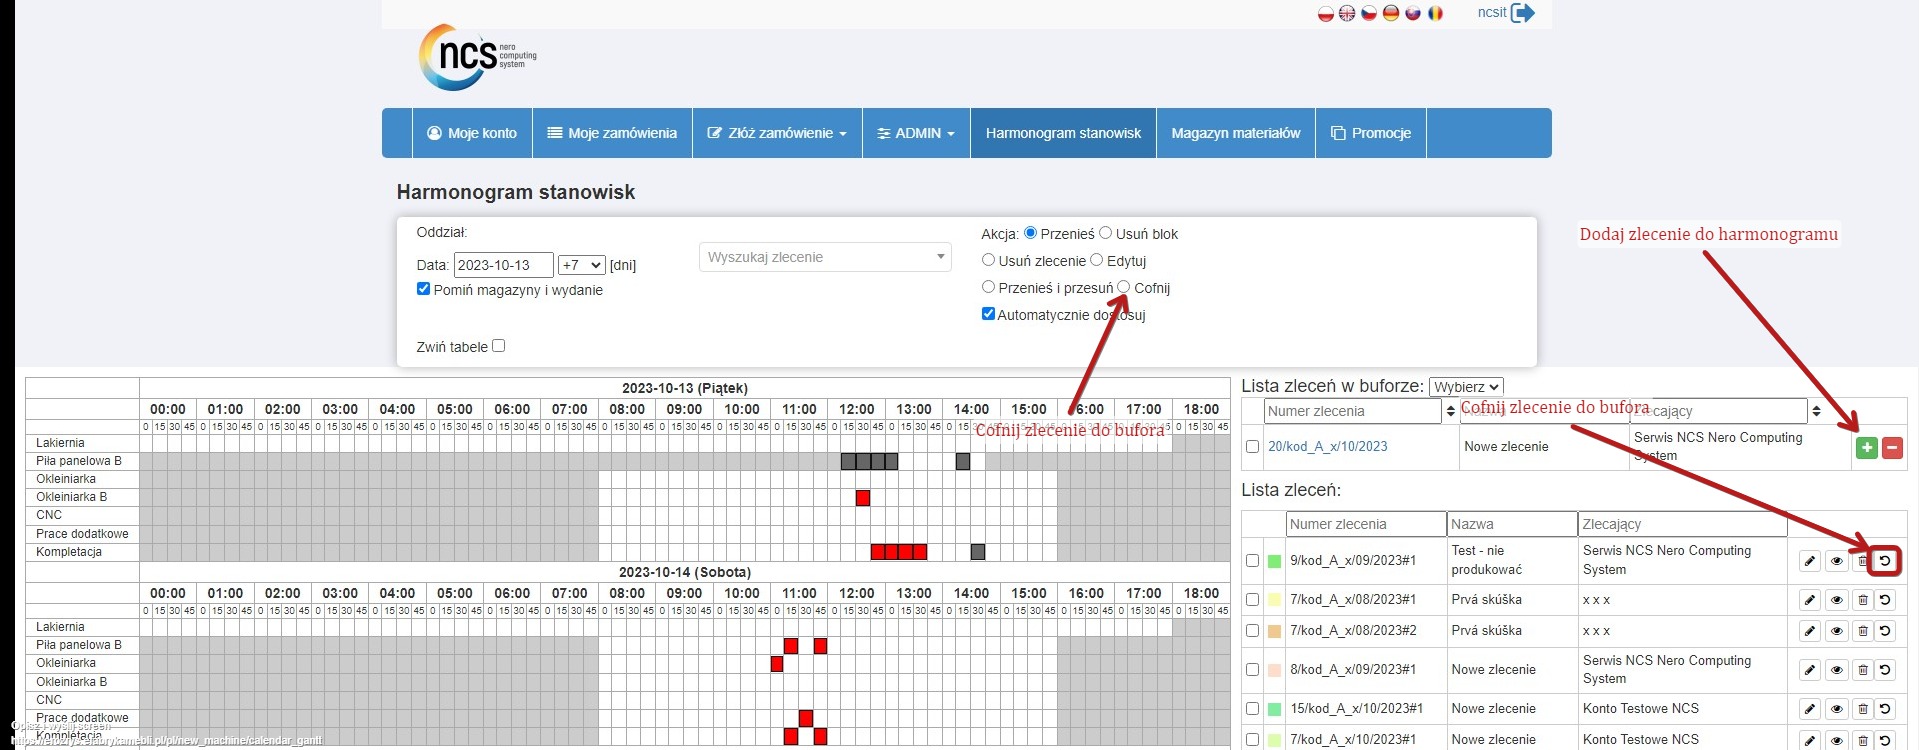
Task: Click the trash delete icon for order 7/kod_A_x/08/2023#2
Action: tap(1862, 631)
